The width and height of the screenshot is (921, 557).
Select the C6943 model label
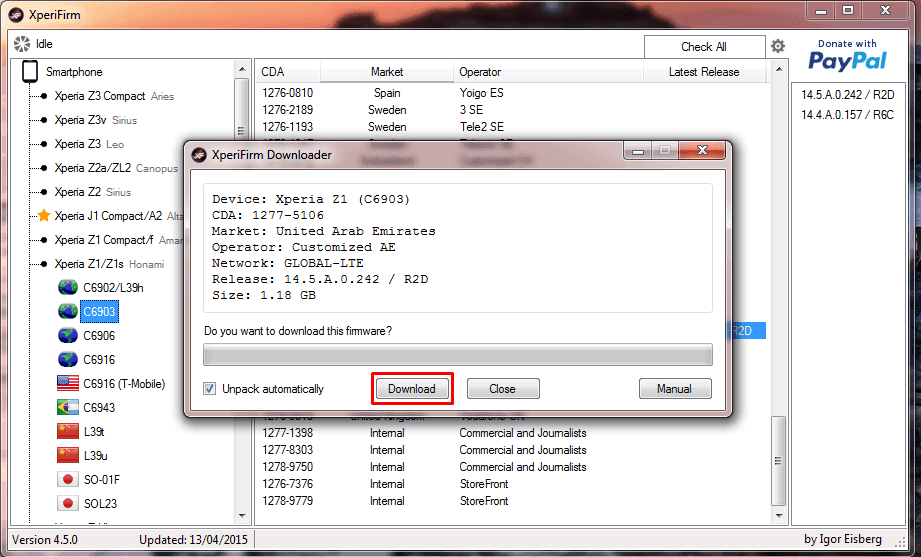tap(99, 407)
